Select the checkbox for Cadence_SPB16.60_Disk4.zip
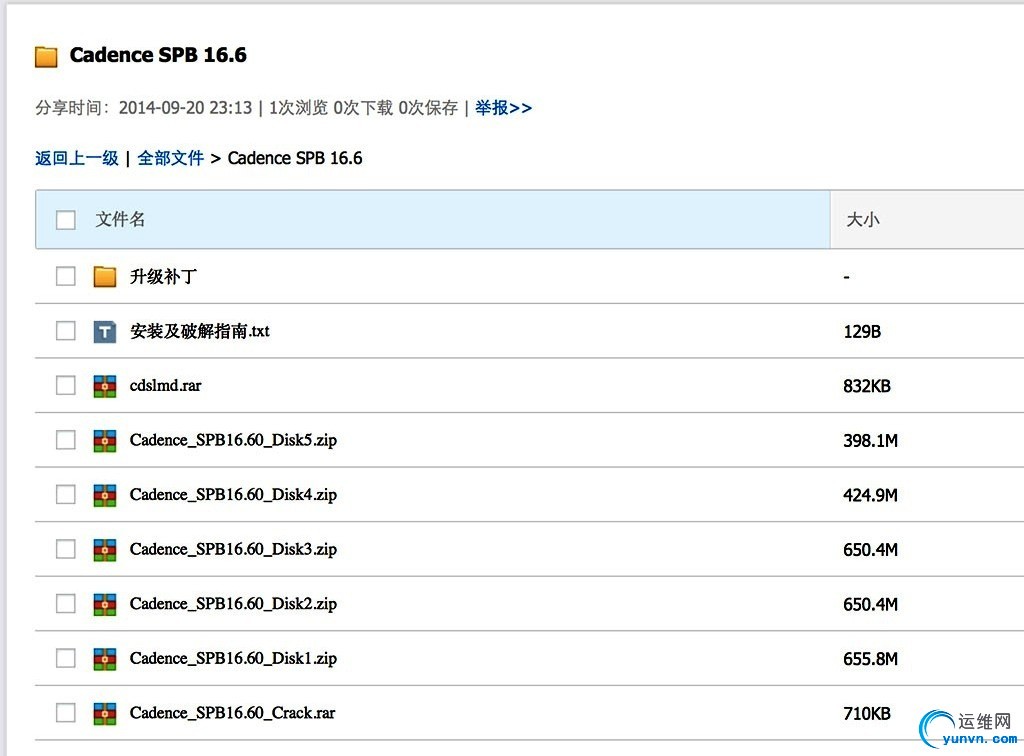1024x756 pixels. pyautogui.click(x=66, y=495)
